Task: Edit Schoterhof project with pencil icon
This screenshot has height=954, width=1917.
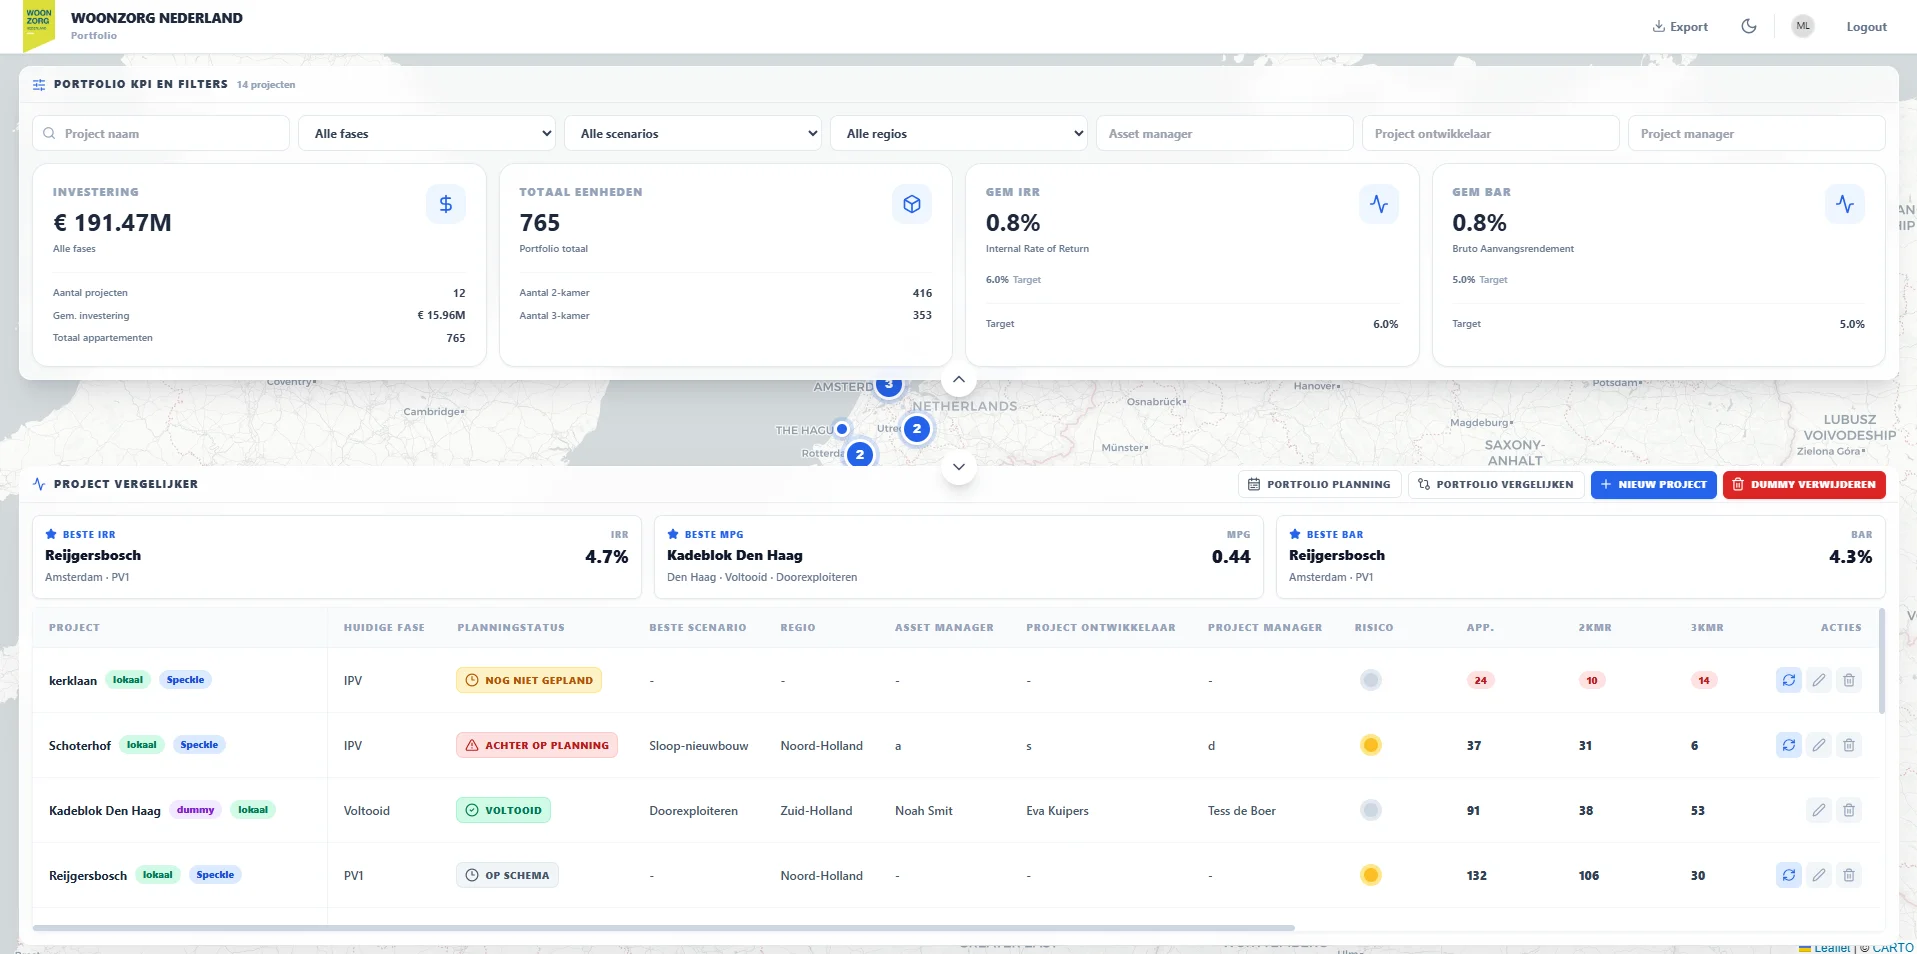Action: [x=1819, y=745]
